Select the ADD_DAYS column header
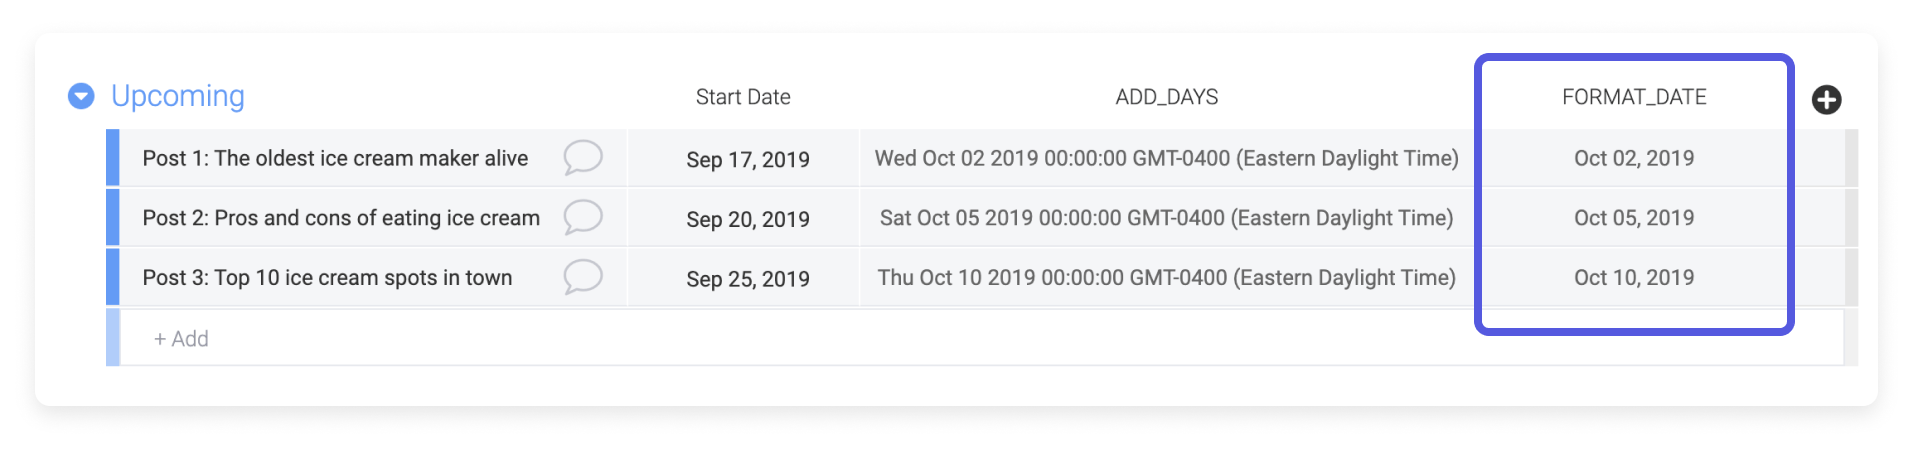The width and height of the screenshot is (1920, 465). point(1166,97)
